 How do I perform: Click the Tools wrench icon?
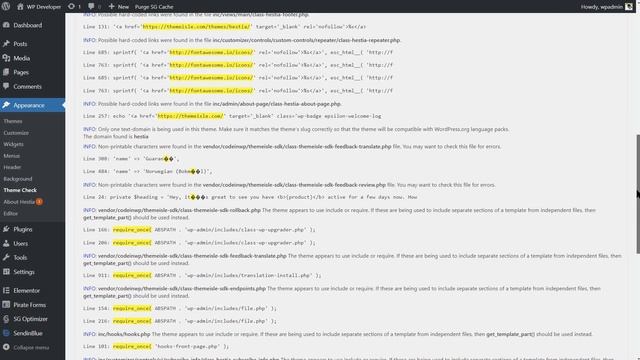[x=6, y=257]
